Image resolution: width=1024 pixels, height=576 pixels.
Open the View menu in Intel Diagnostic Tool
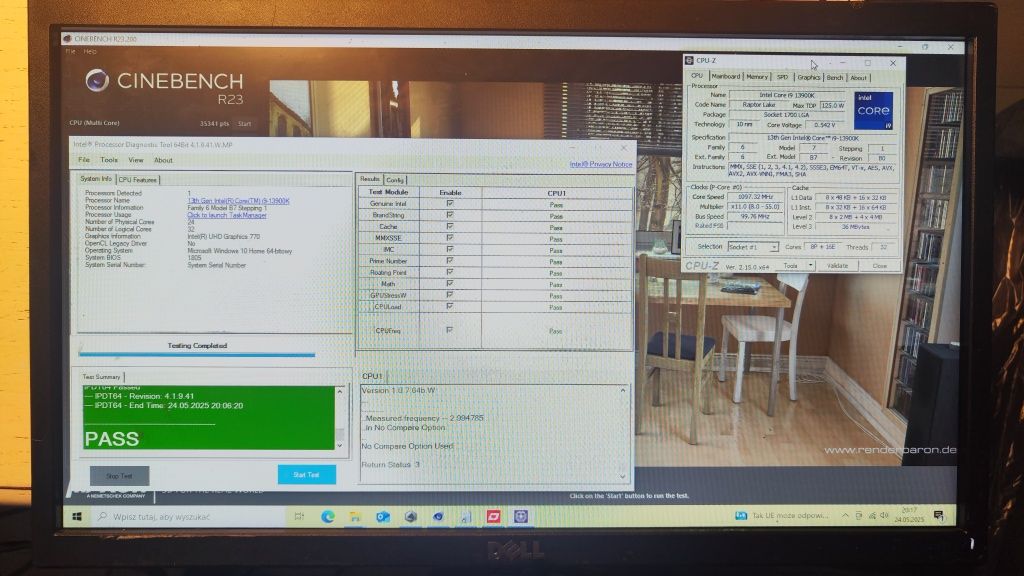(x=136, y=160)
